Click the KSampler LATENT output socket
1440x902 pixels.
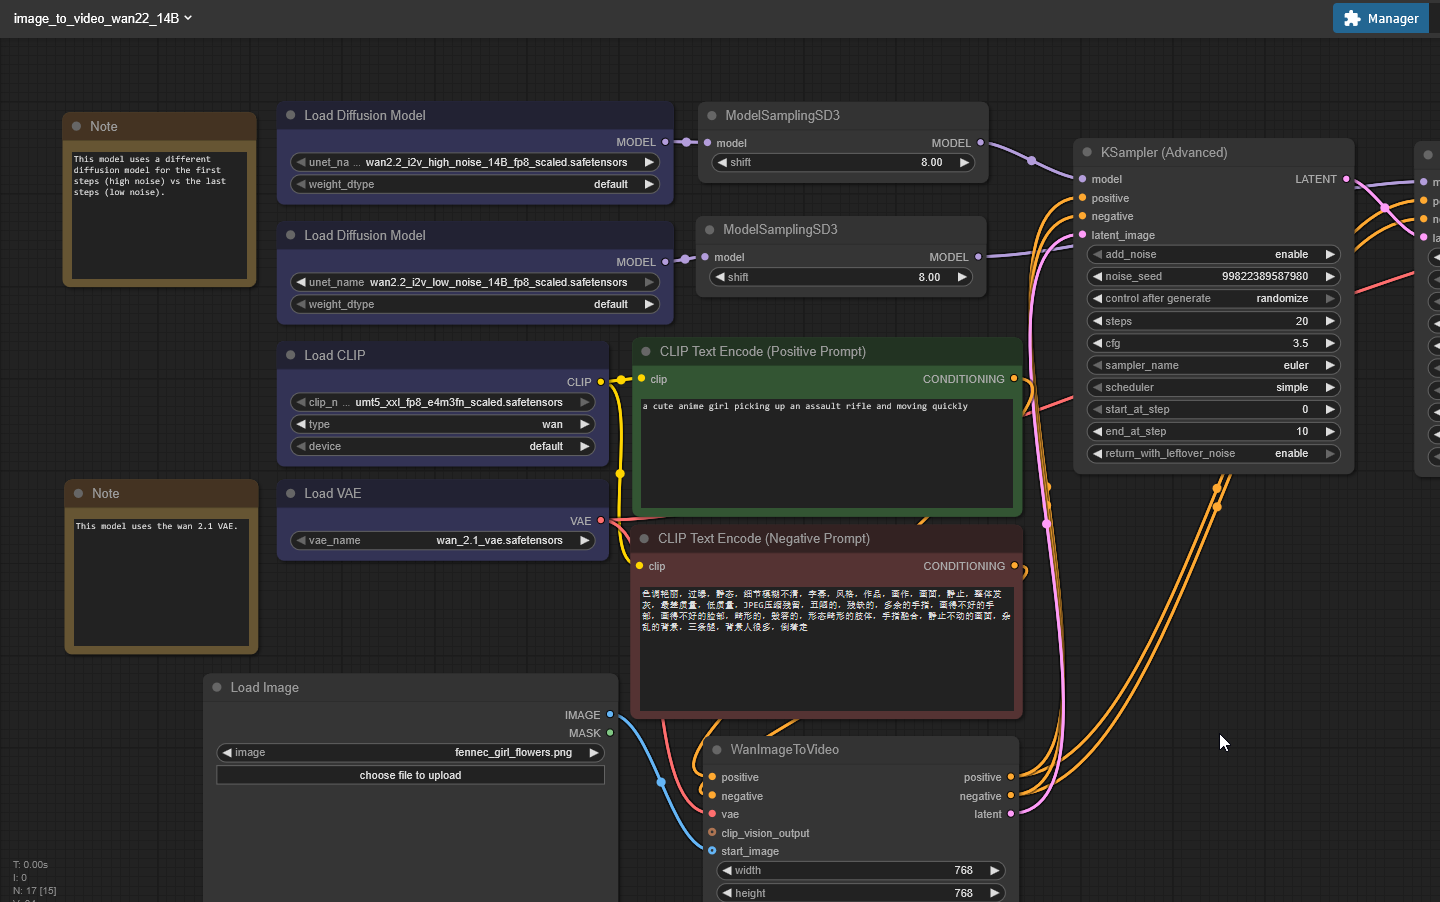[1346, 179]
